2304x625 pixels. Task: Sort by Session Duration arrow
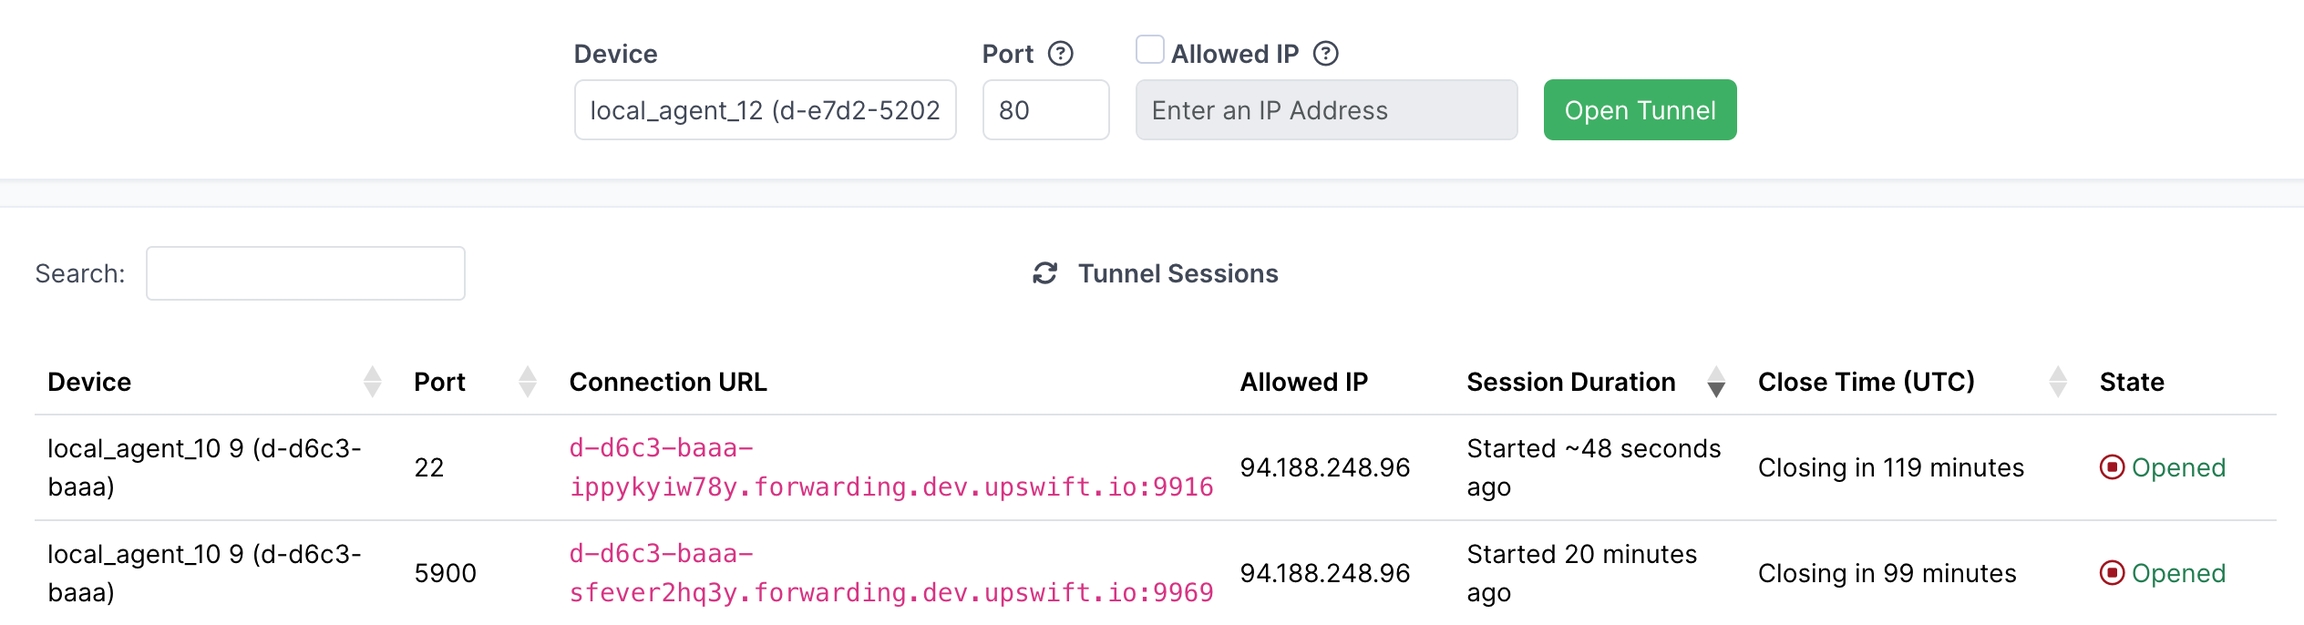pos(1716,382)
